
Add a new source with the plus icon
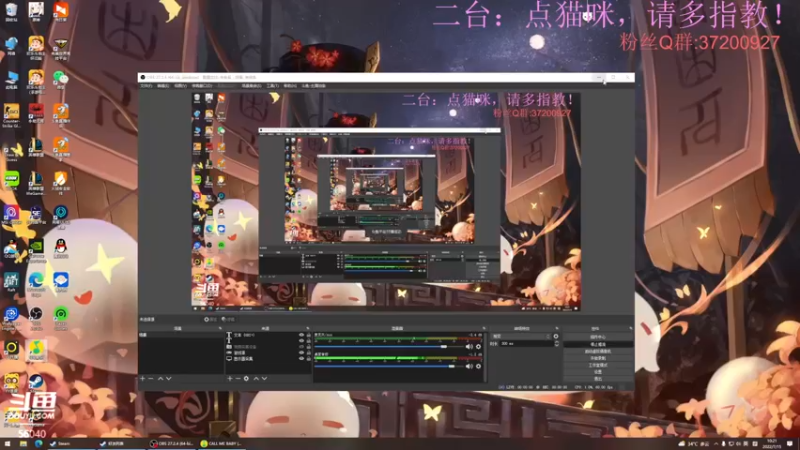click(230, 379)
